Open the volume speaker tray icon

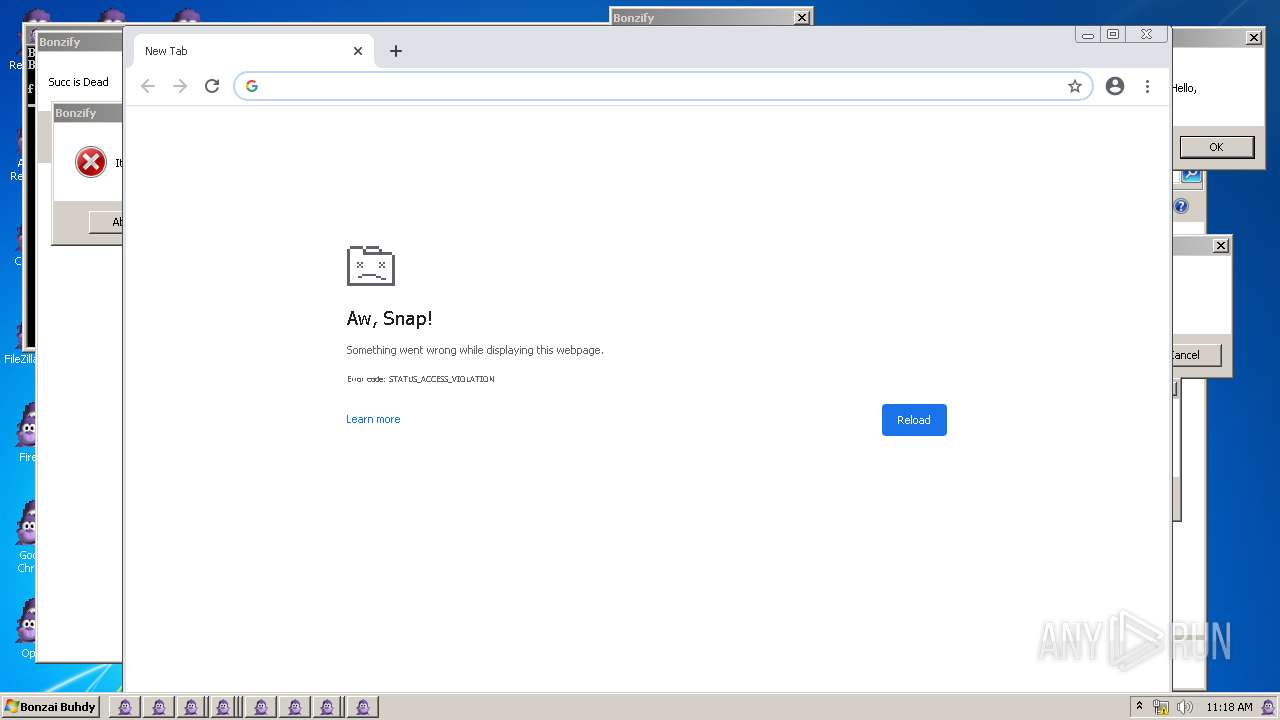(x=1185, y=707)
